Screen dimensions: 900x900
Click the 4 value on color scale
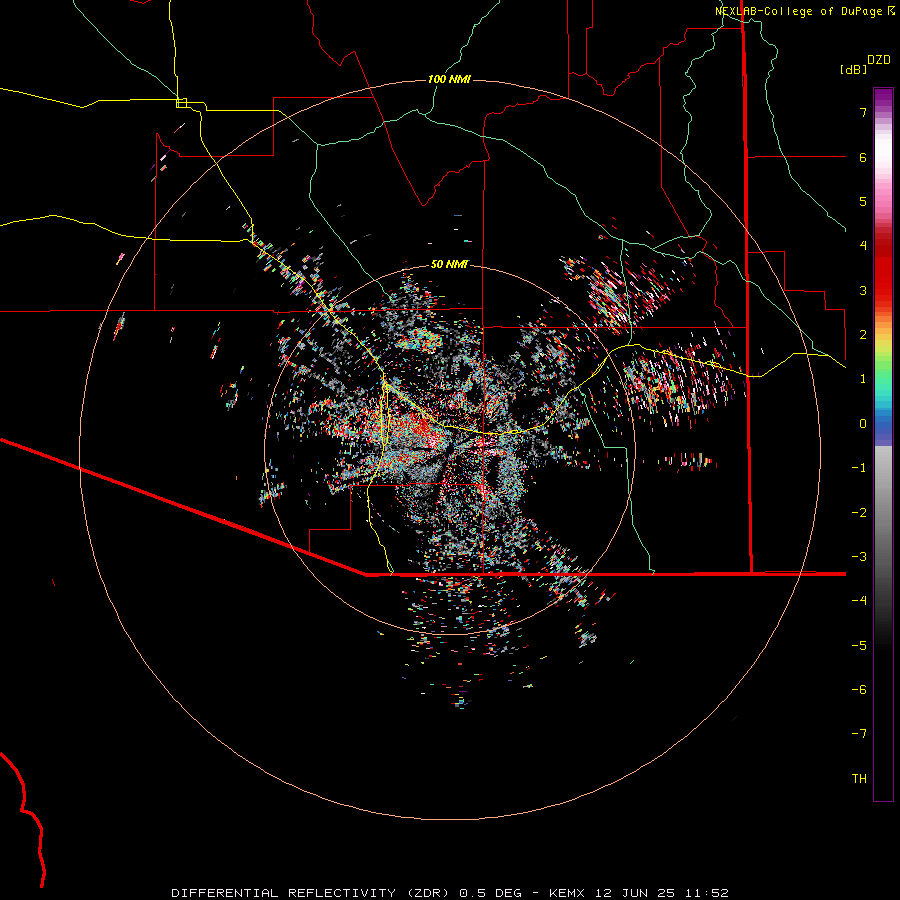[863, 246]
